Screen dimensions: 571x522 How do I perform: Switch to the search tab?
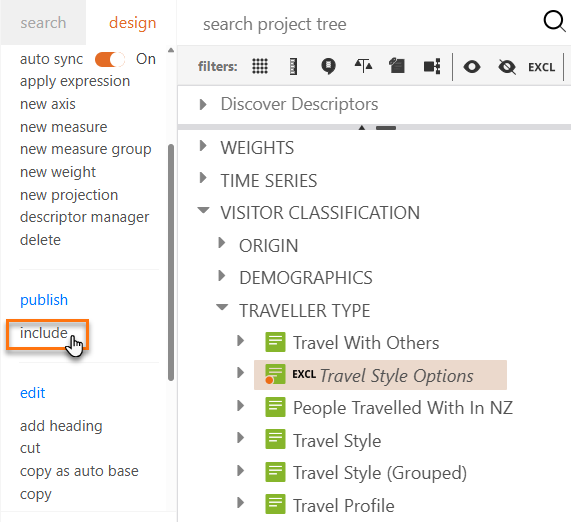[43, 23]
